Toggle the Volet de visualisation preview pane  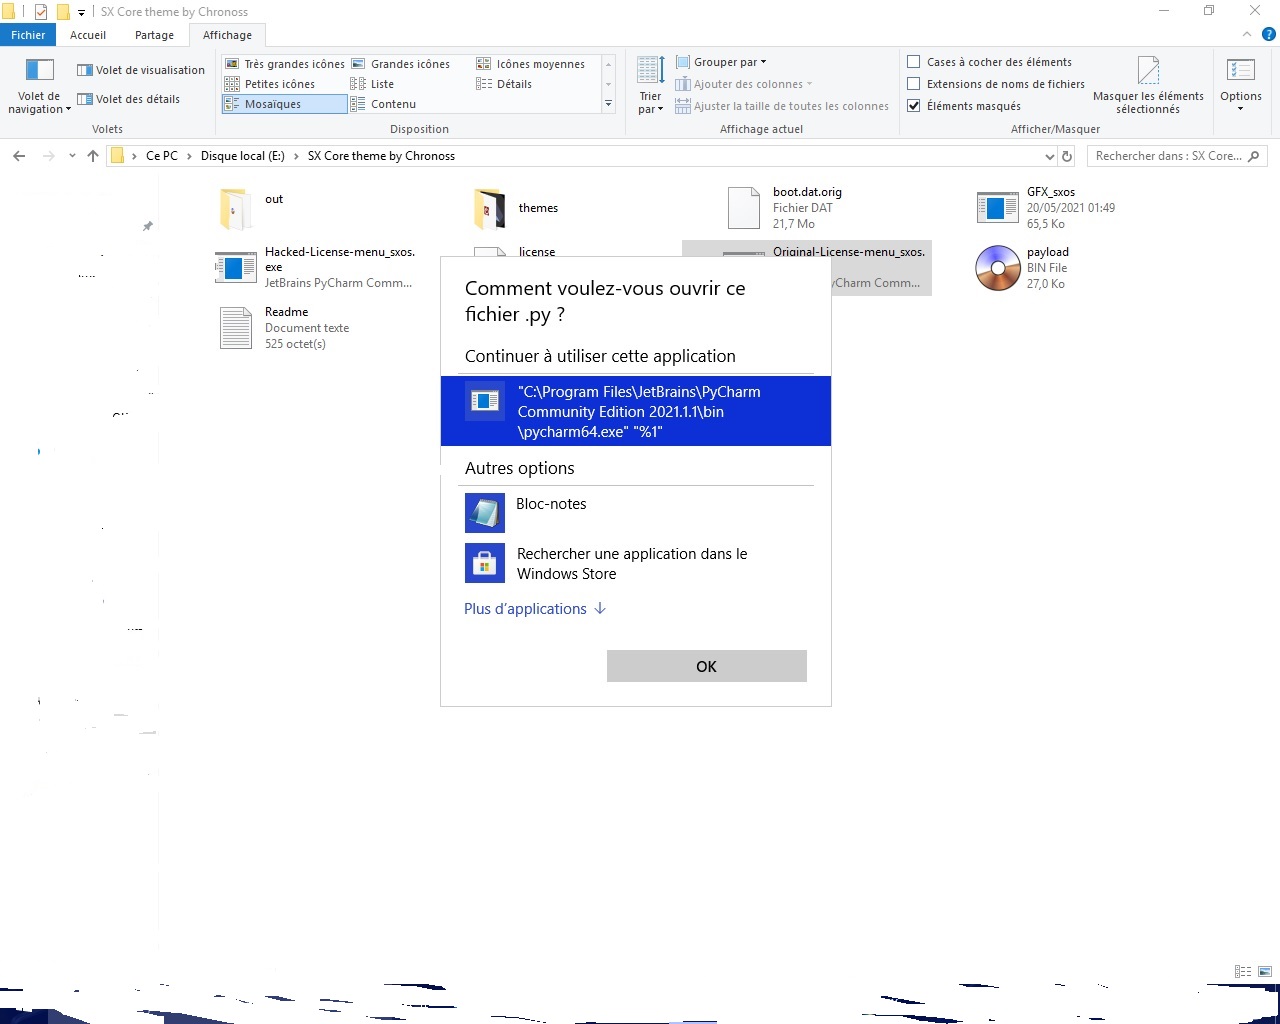tap(141, 70)
